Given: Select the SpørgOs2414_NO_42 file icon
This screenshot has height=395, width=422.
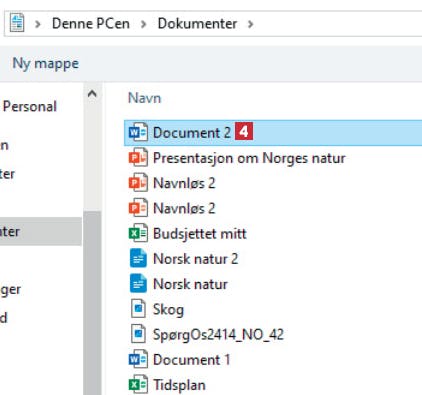Looking at the screenshot, I should pos(138,334).
